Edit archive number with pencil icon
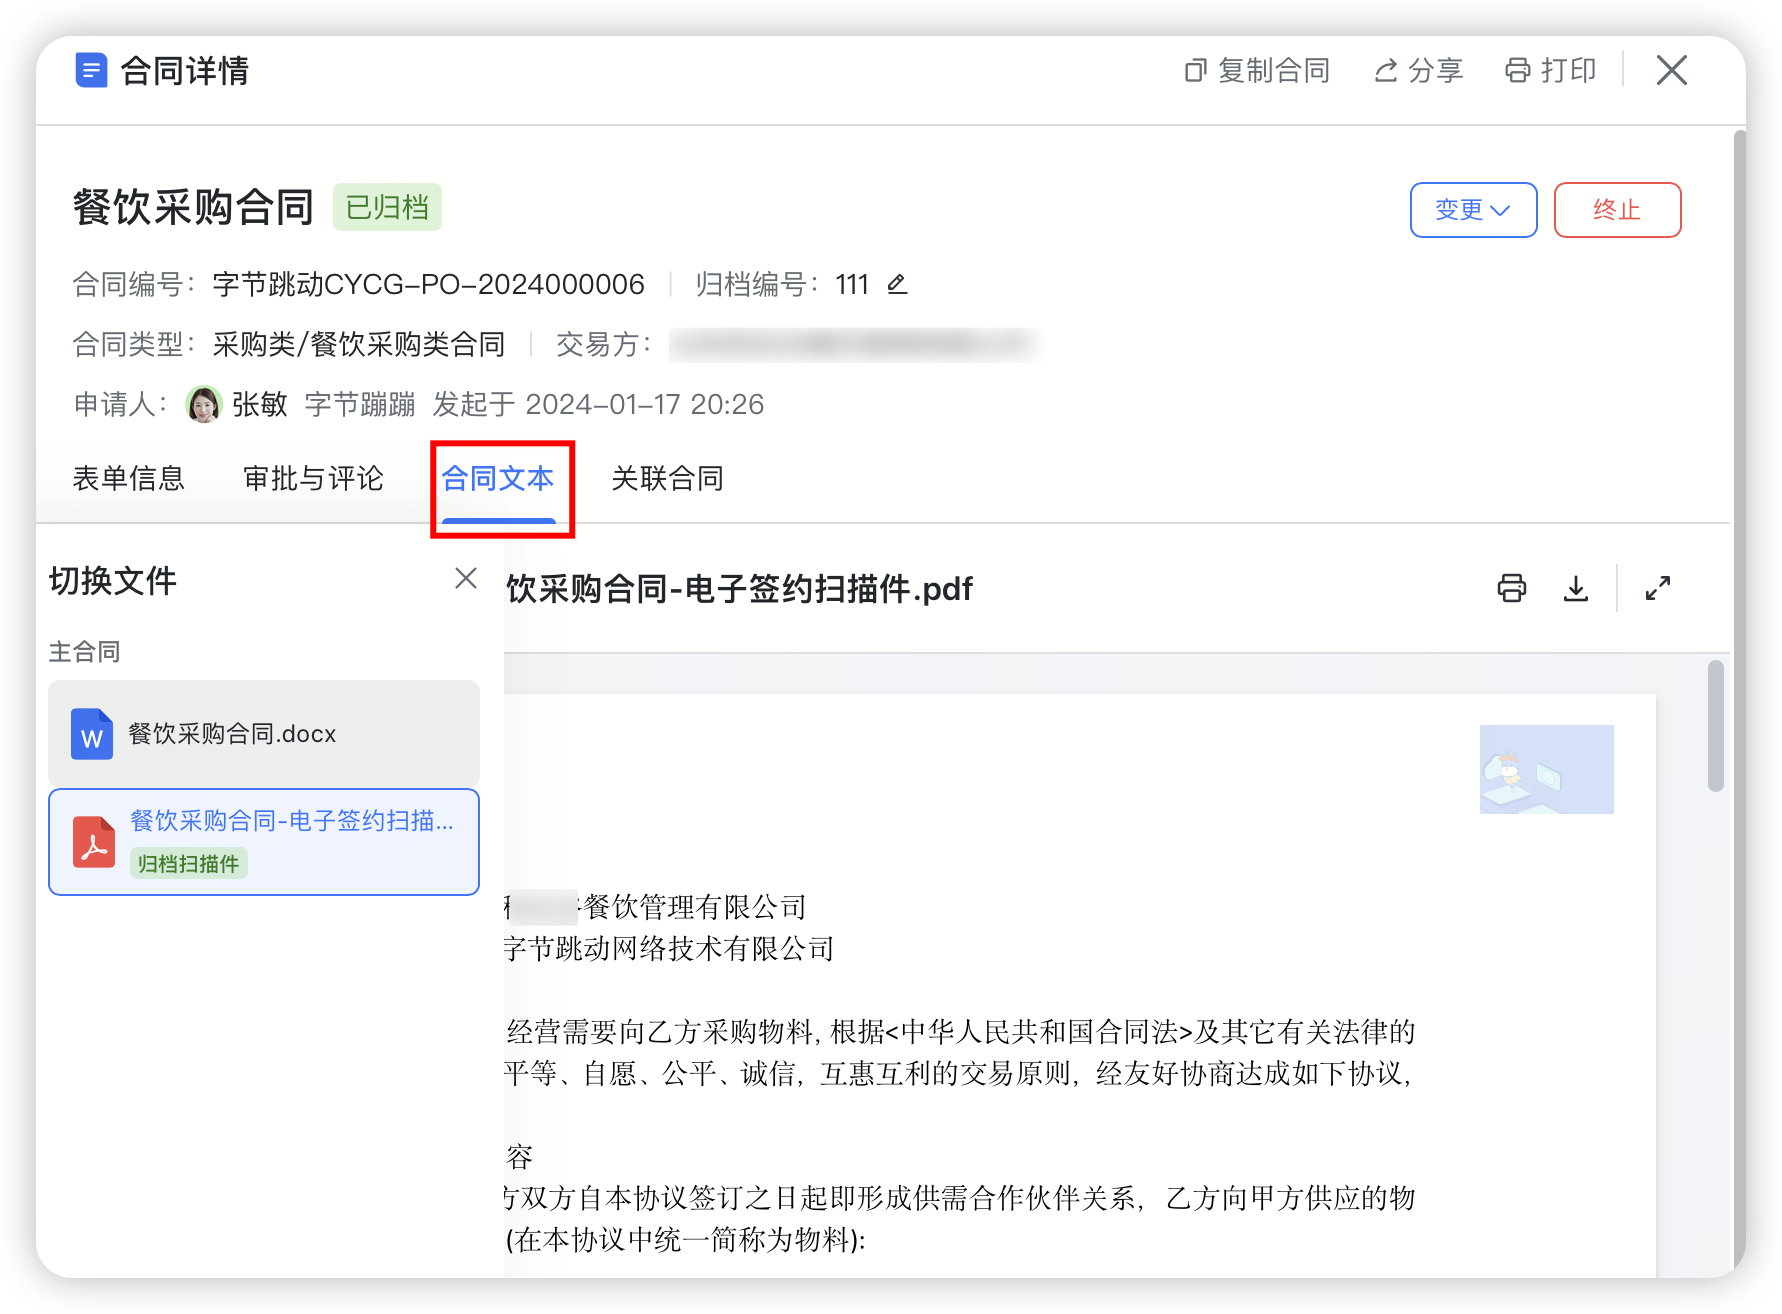 (x=897, y=285)
